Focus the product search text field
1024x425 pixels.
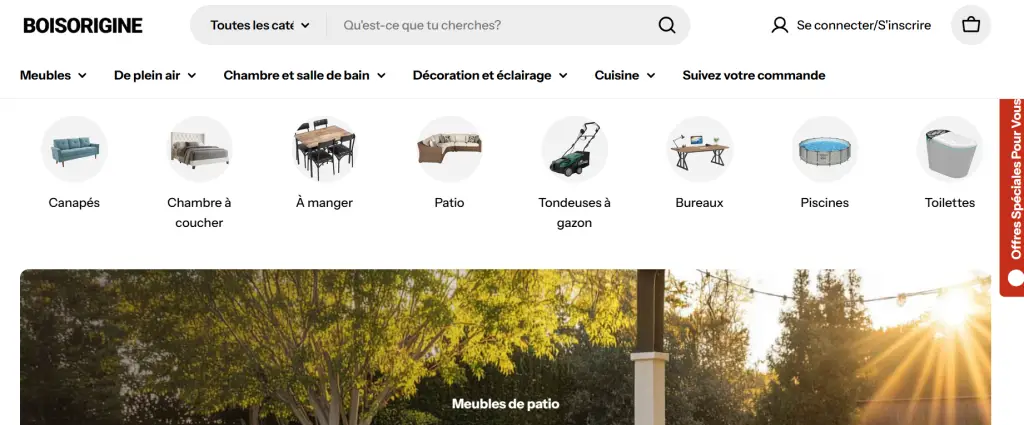coord(490,25)
